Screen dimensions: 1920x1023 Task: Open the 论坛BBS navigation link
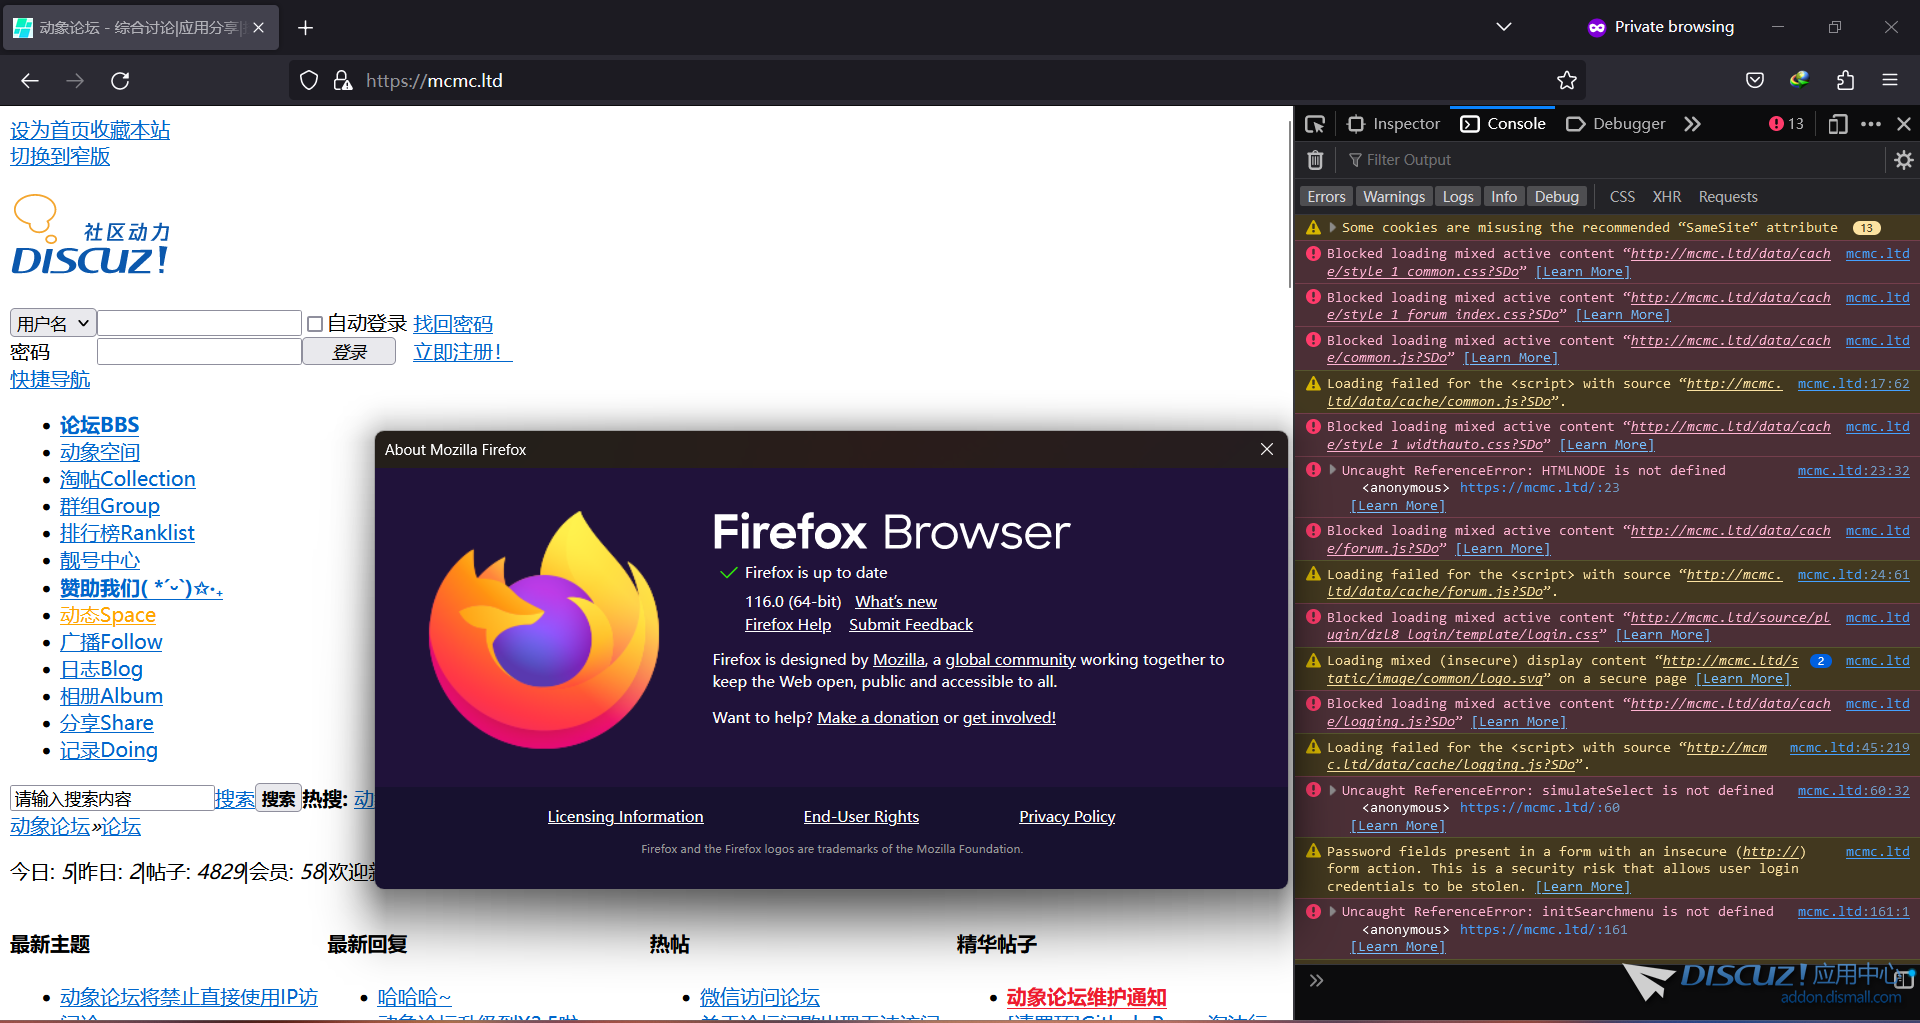99,425
